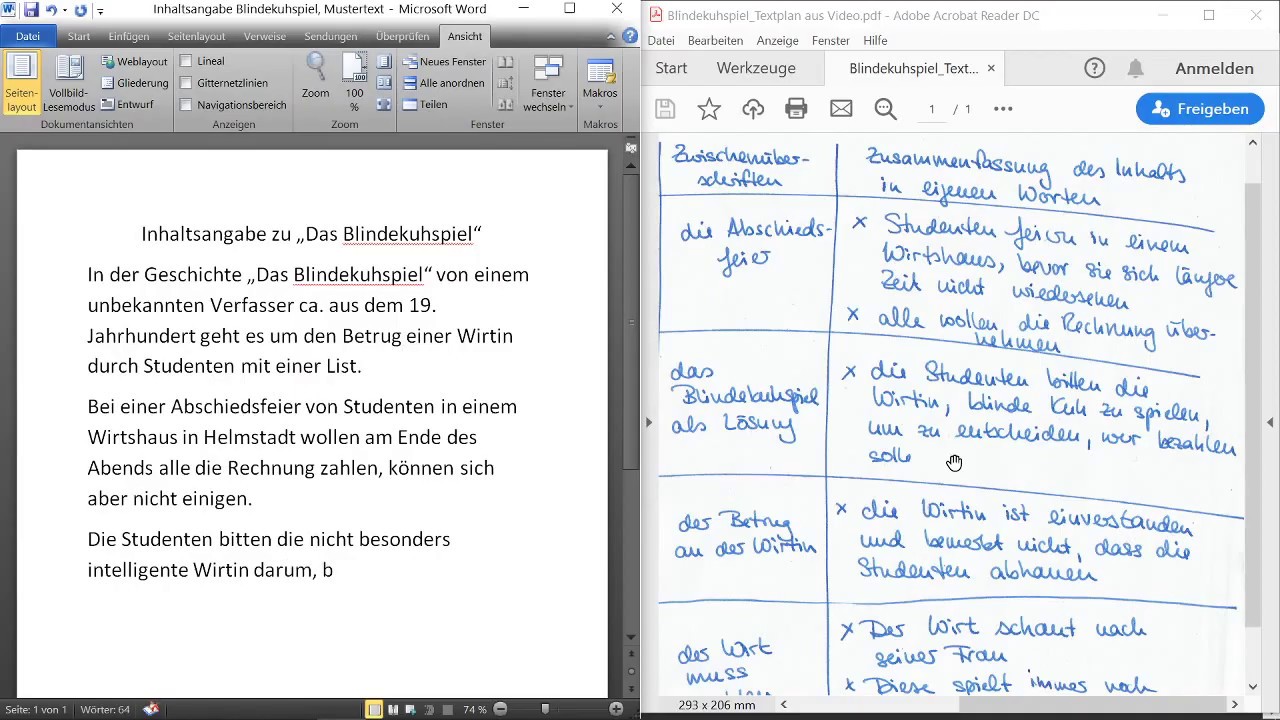Bookmark the PDF with the star icon

tap(709, 109)
